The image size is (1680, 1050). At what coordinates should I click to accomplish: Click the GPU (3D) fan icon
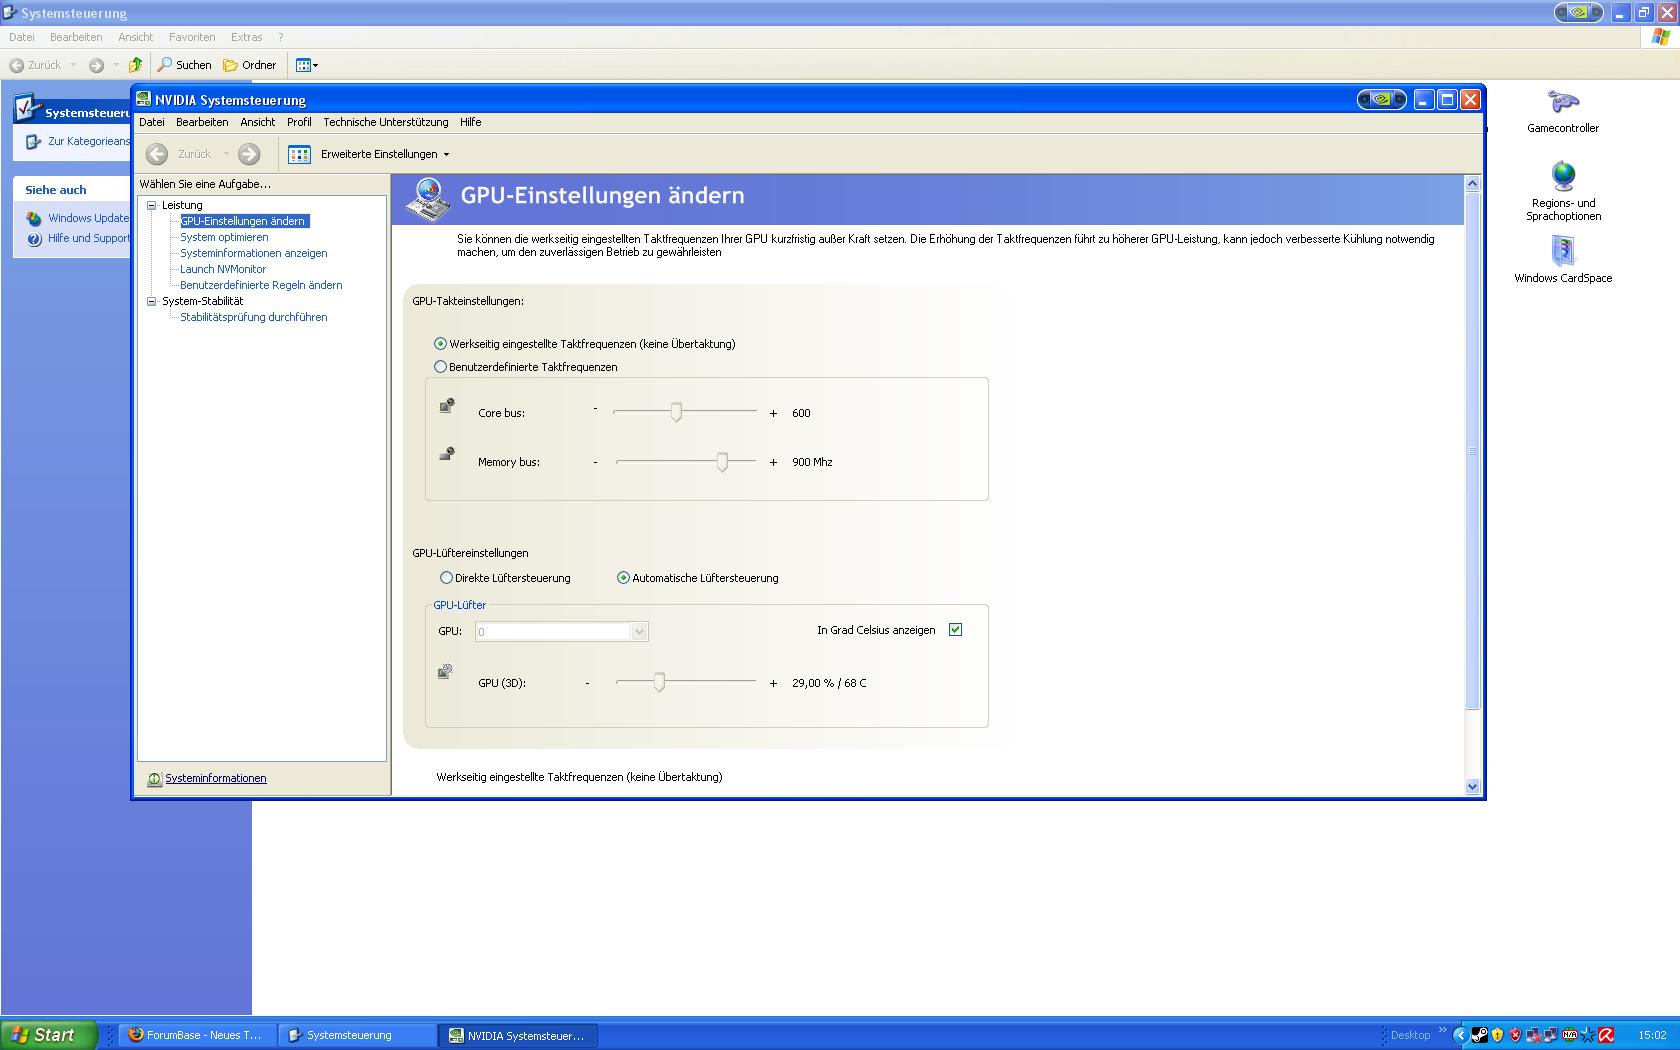445,671
